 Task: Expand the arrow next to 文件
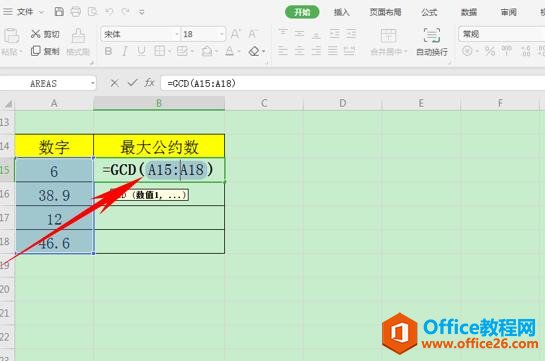tap(41, 12)
